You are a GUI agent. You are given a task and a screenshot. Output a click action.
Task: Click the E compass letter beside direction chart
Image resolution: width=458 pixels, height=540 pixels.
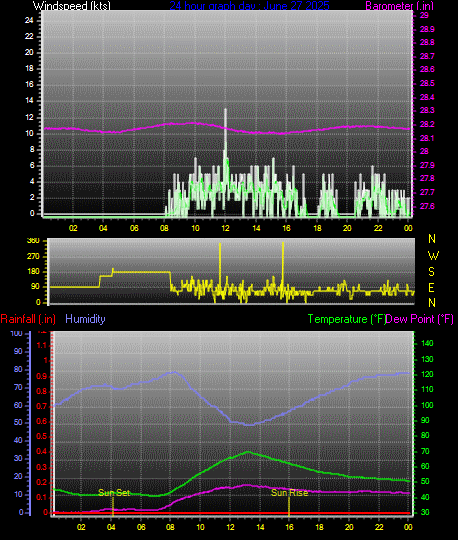pyautogui.click(x=431, y=287)
